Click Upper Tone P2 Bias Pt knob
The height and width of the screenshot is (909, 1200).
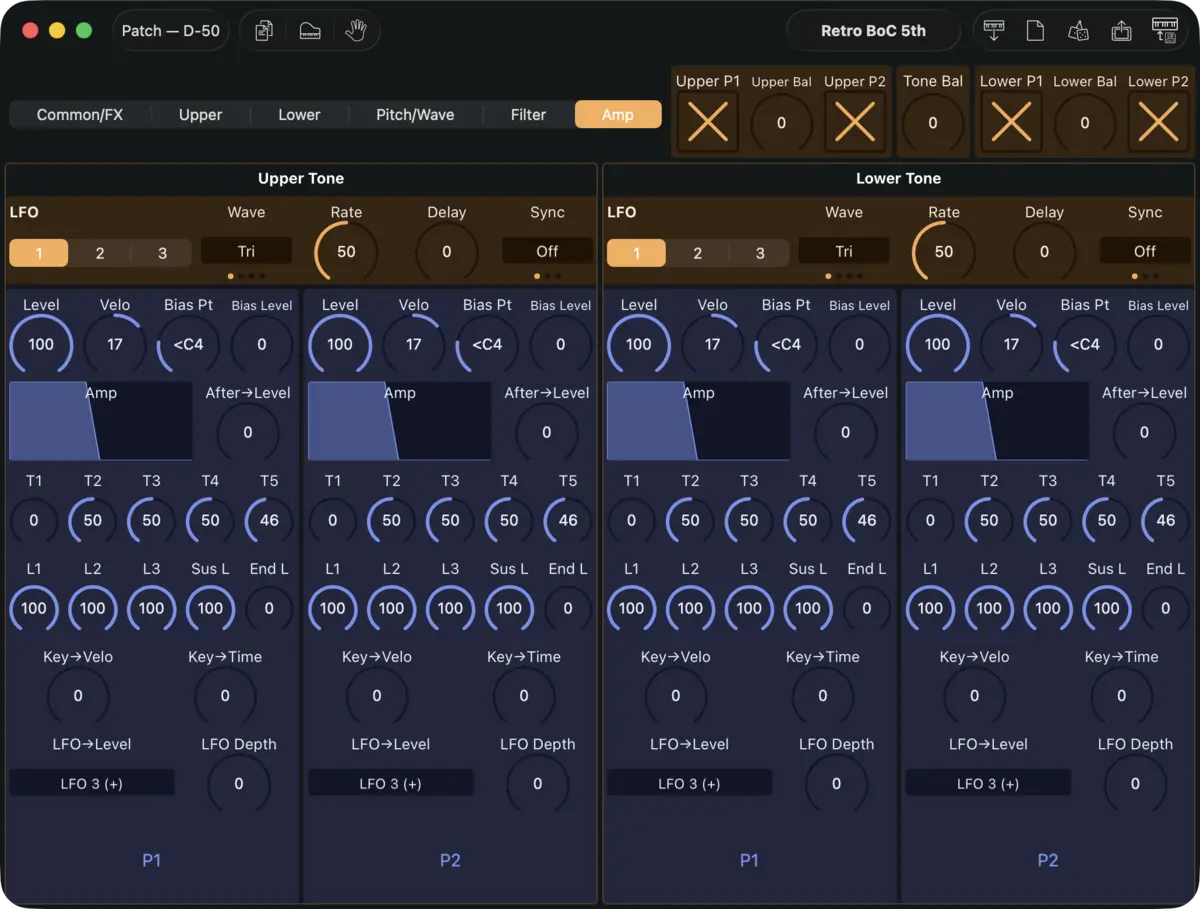tap(487, 344)
